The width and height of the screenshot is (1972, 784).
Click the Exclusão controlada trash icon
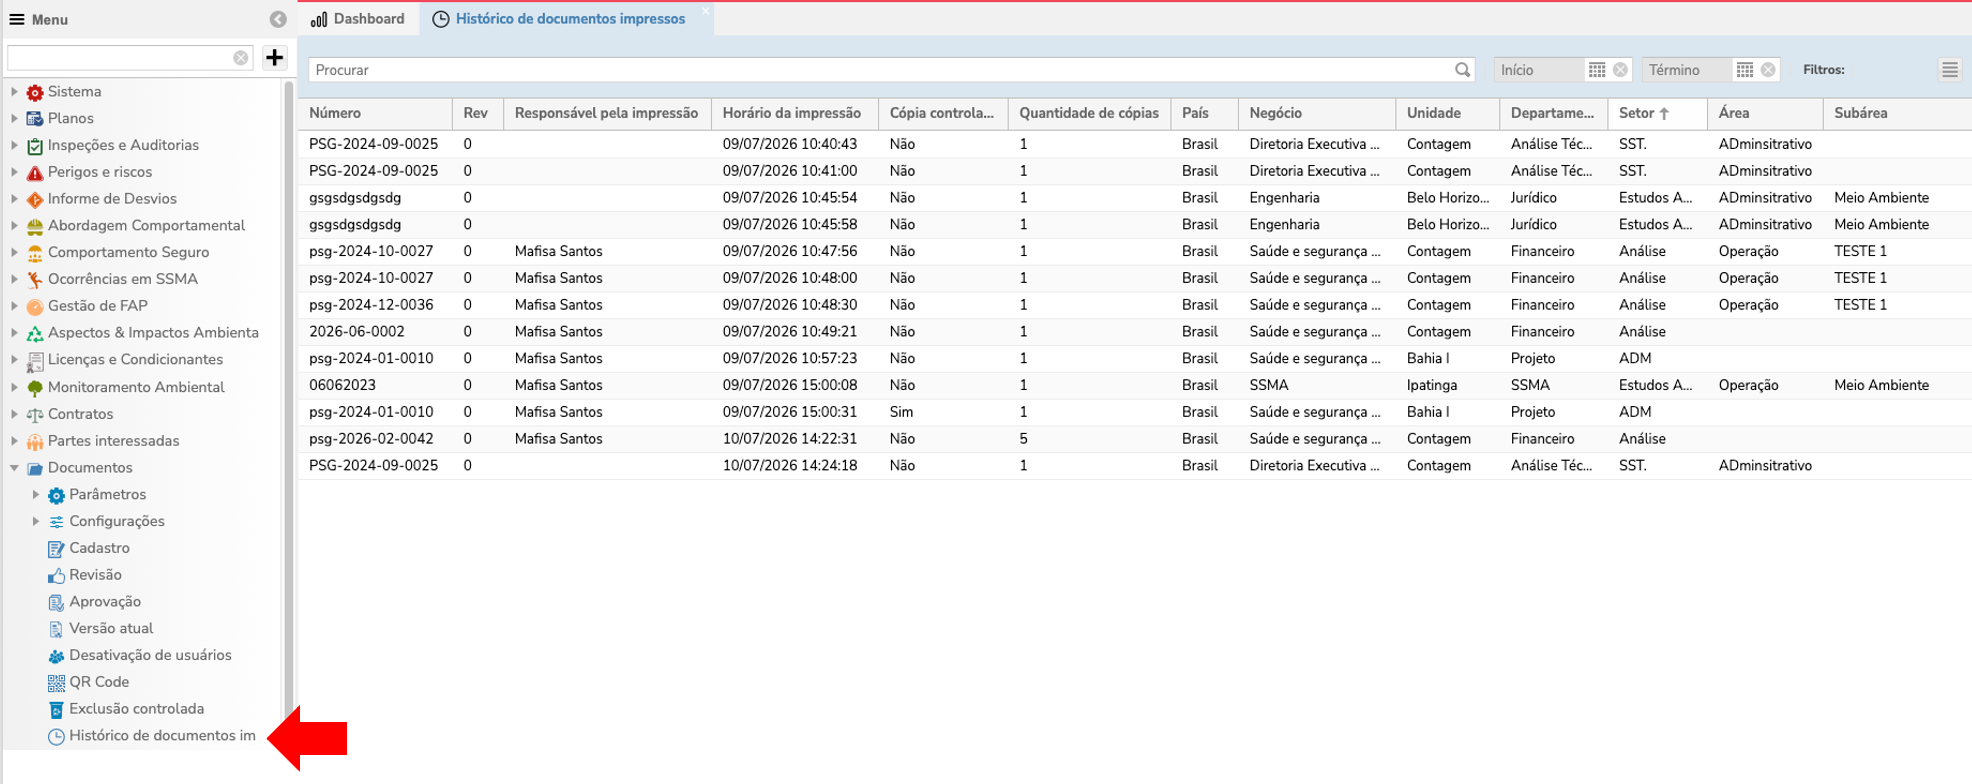click(56, 710)
